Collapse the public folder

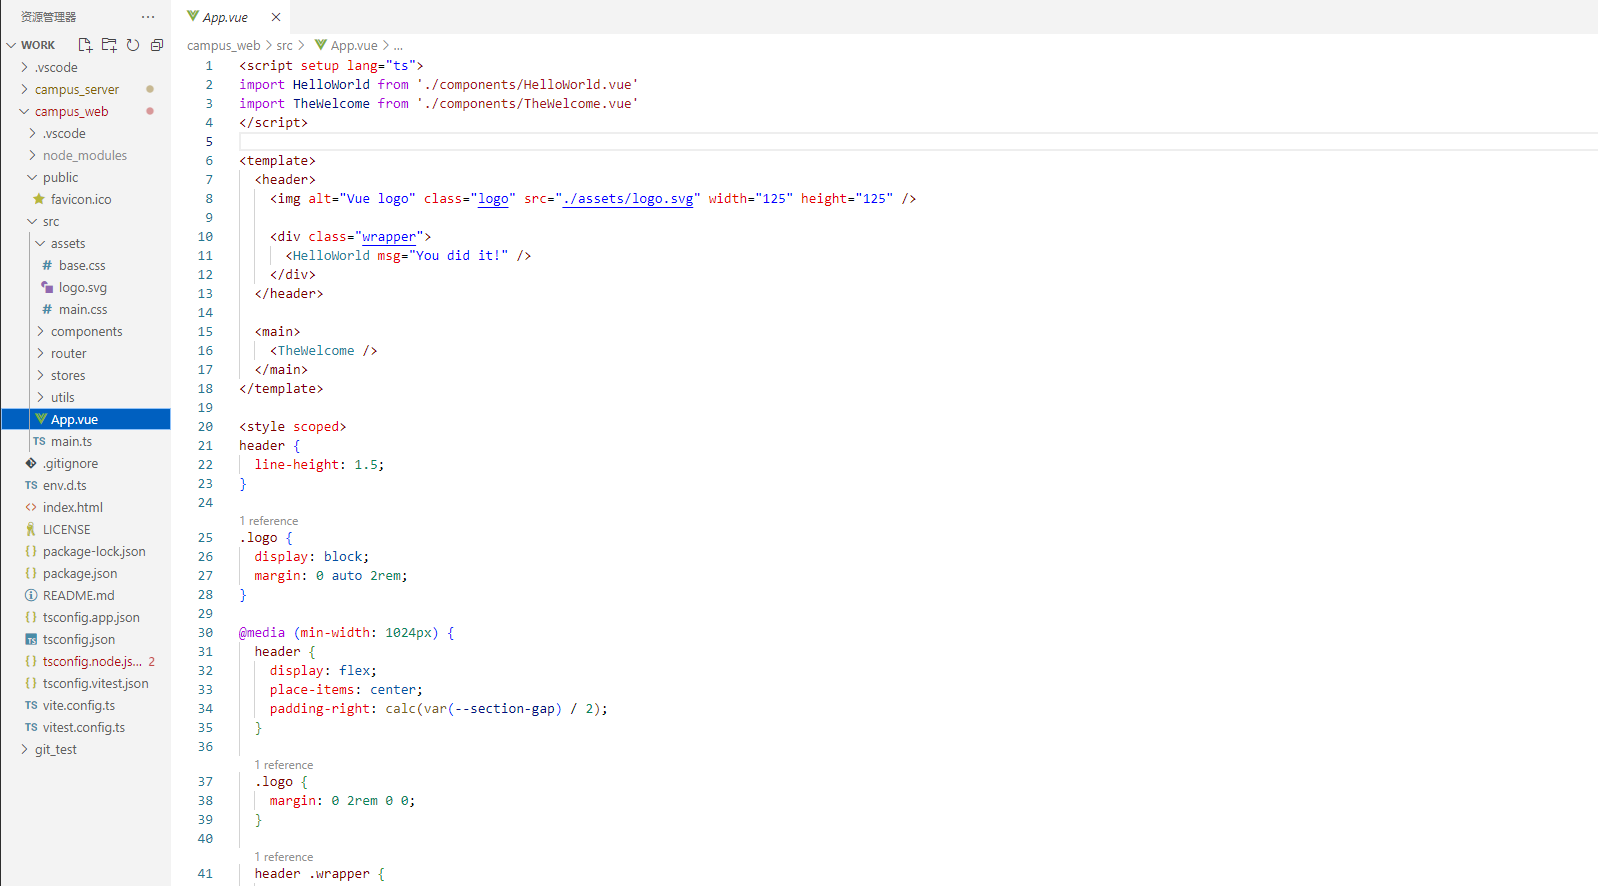pos(60,178)
